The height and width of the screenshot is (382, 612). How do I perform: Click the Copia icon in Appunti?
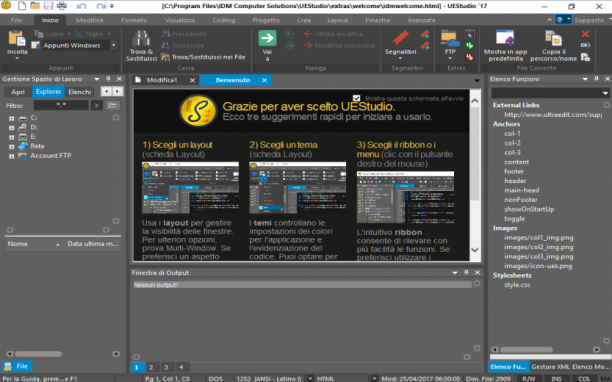(39, 34)
